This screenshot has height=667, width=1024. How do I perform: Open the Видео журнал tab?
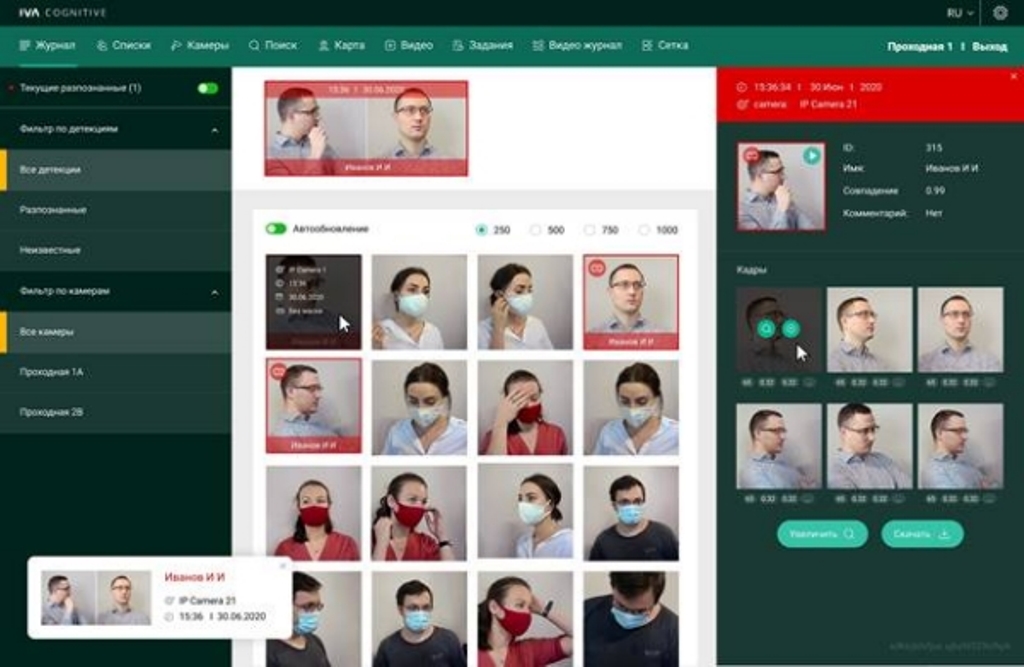[x=577, y=46]
